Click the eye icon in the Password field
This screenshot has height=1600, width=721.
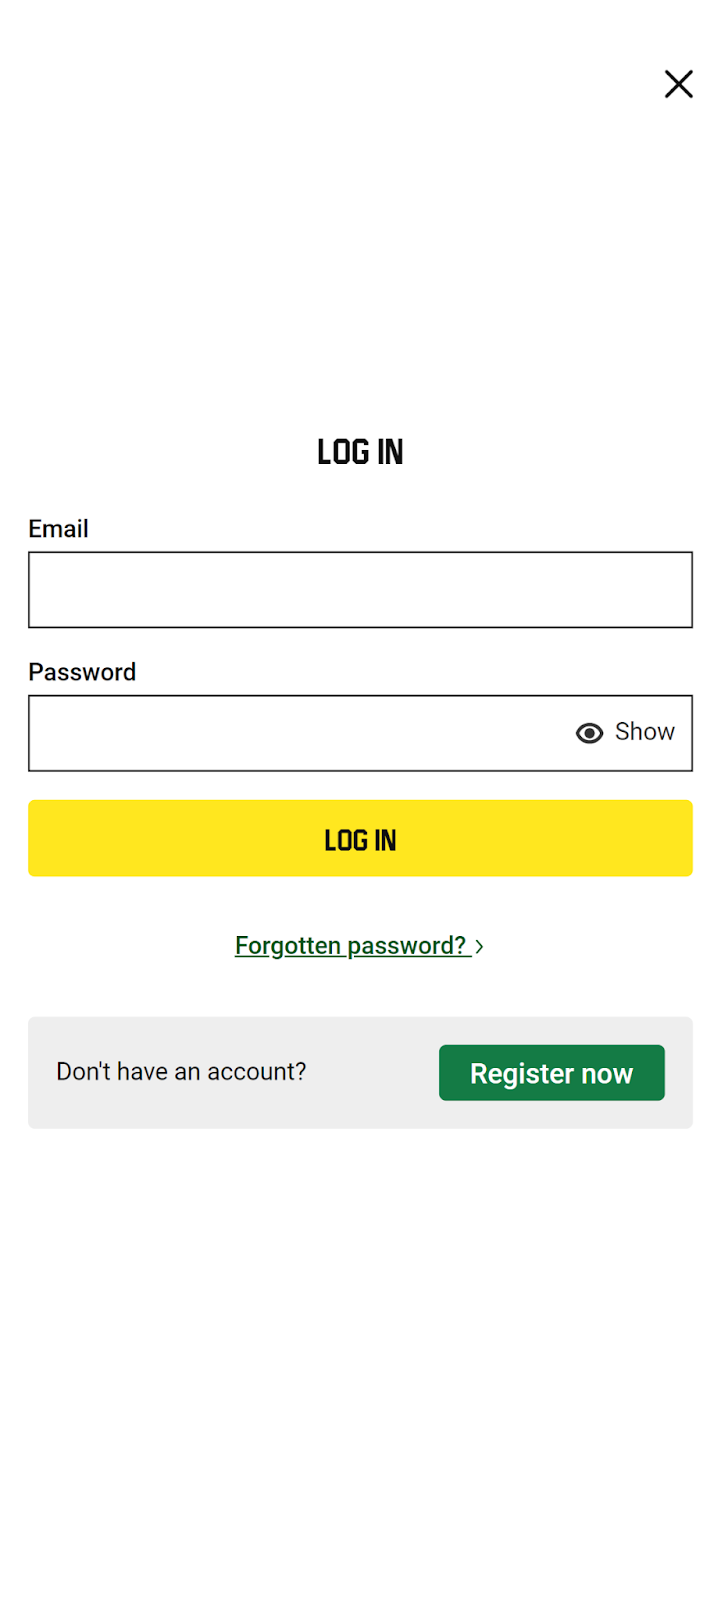click(590, 733)
